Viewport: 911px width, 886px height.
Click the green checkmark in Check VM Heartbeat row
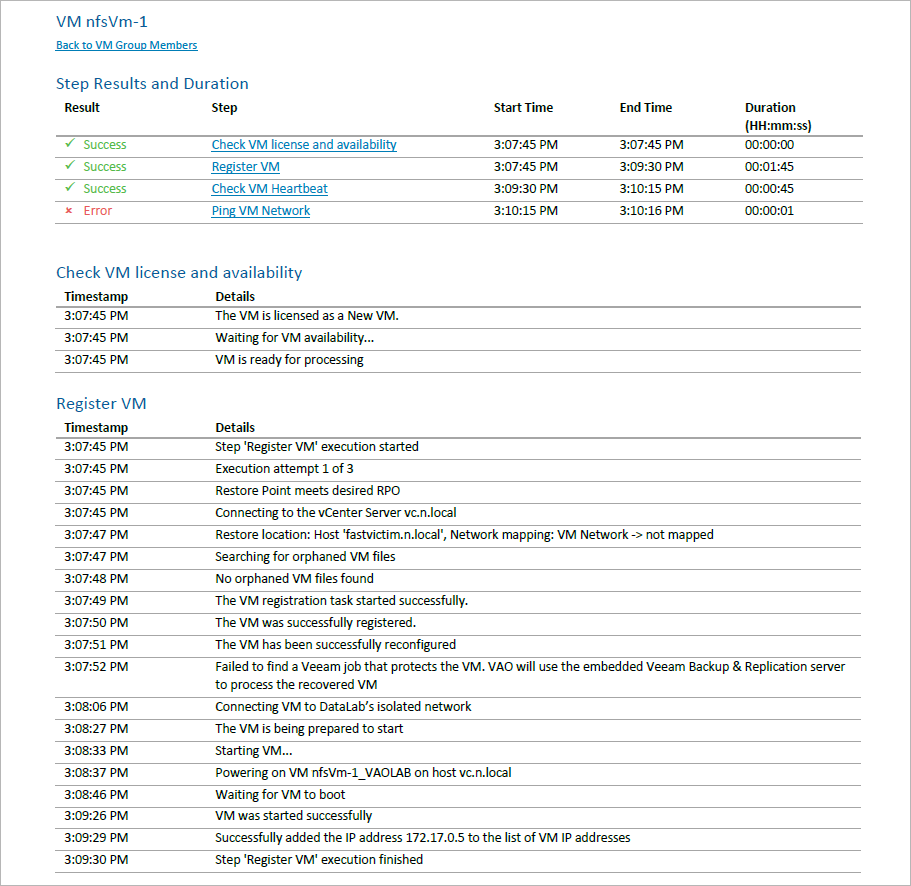click(70, 187)
